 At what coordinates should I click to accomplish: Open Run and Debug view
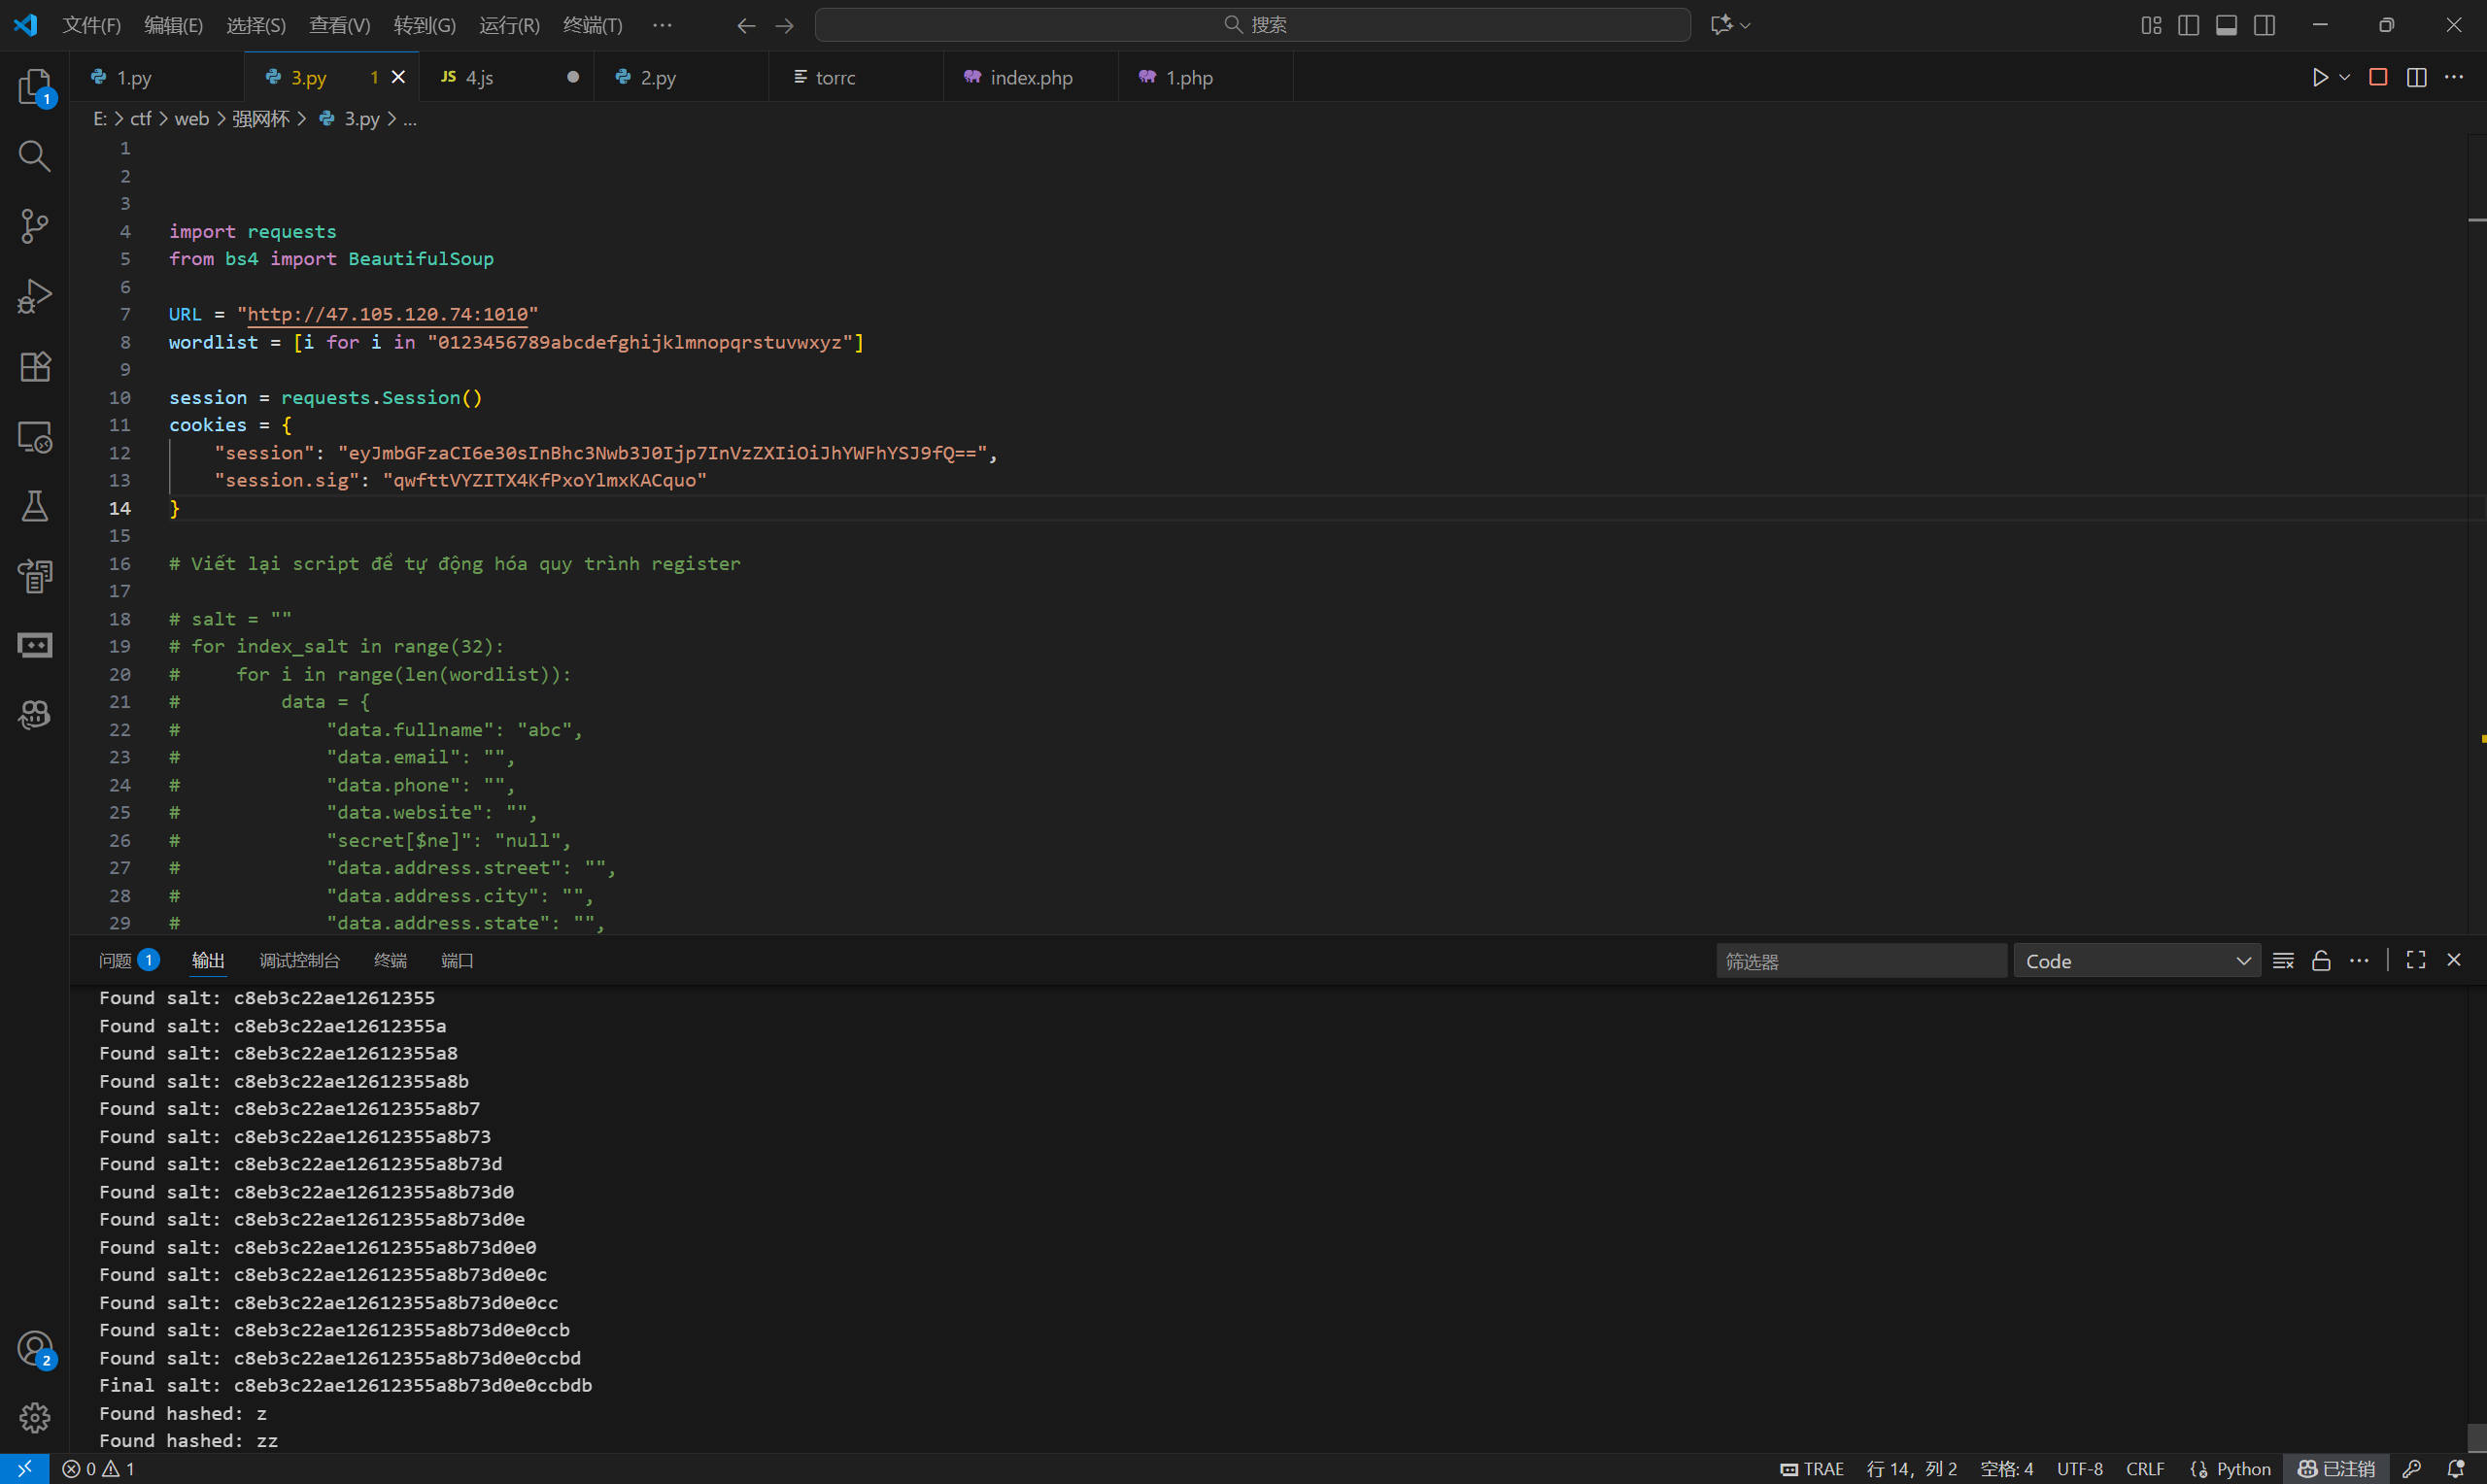[x=34, y=297]
